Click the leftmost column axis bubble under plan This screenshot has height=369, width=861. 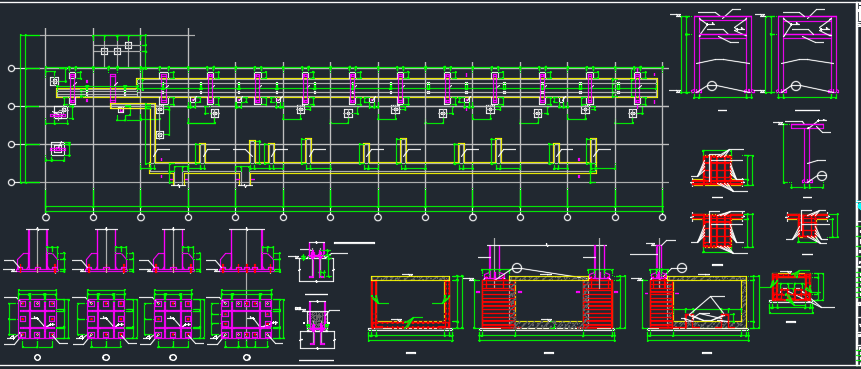point(46,217)
